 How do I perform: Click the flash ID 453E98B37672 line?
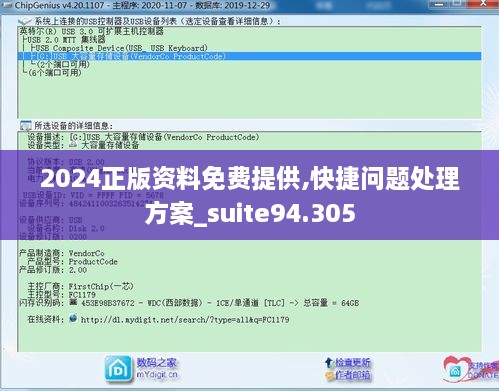pyautogui.click(x=189, y=303)
